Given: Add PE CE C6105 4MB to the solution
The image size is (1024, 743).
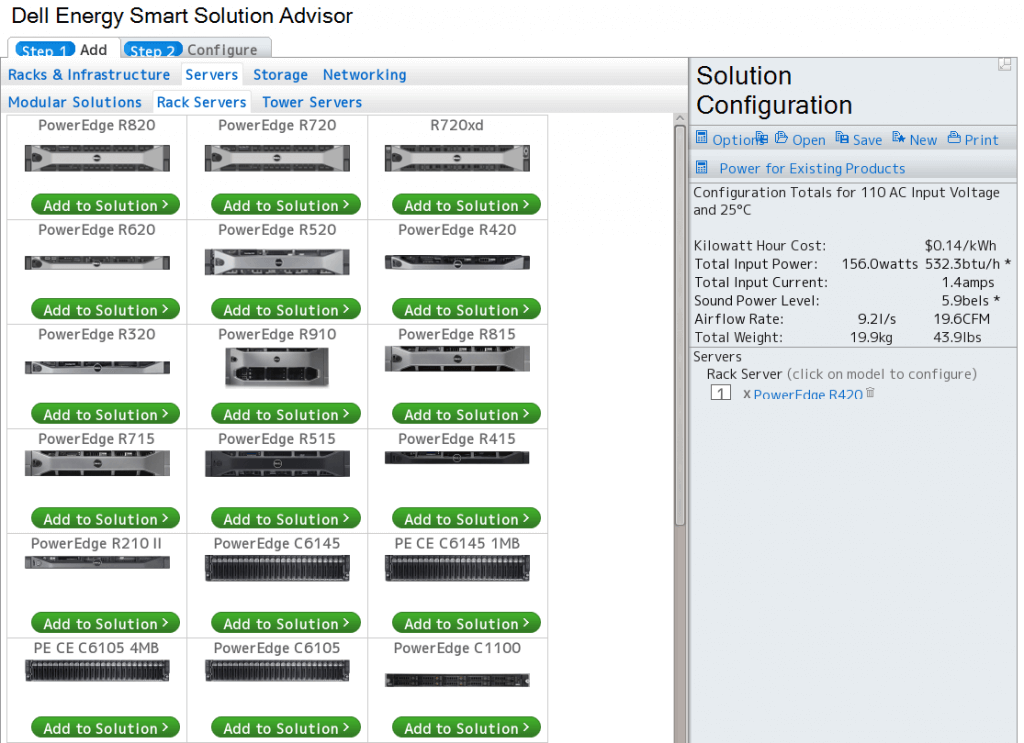Looking at the screenshot, I should [x=106, y=727].
